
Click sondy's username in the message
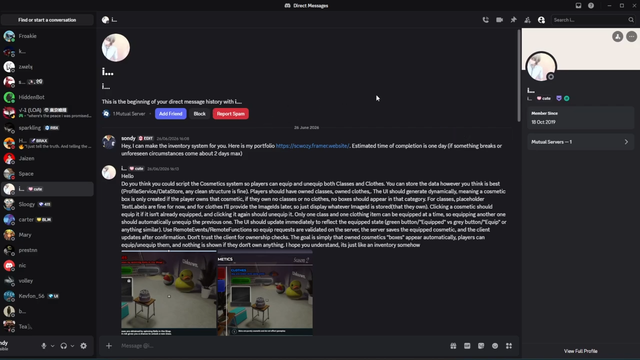click(128, 138)
